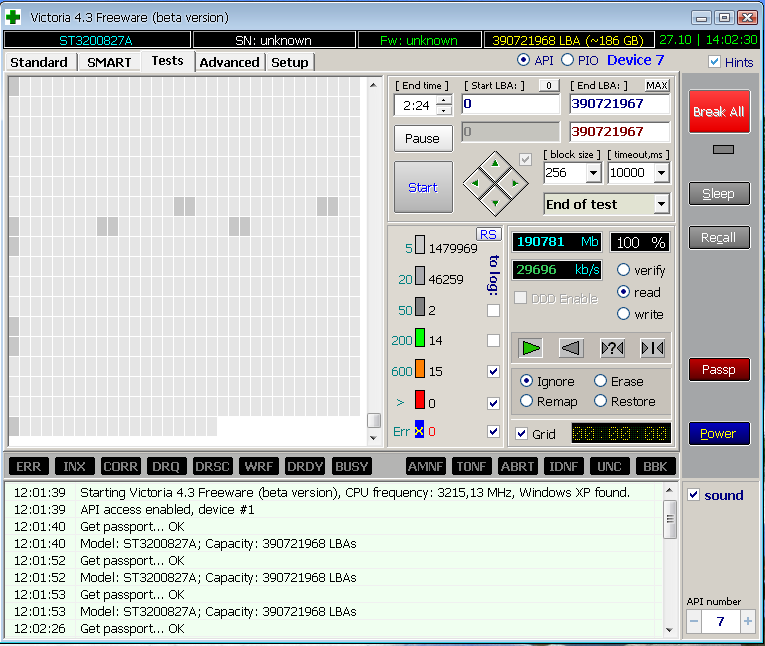Click the right arrow in diamond navigator

[515, 183]
